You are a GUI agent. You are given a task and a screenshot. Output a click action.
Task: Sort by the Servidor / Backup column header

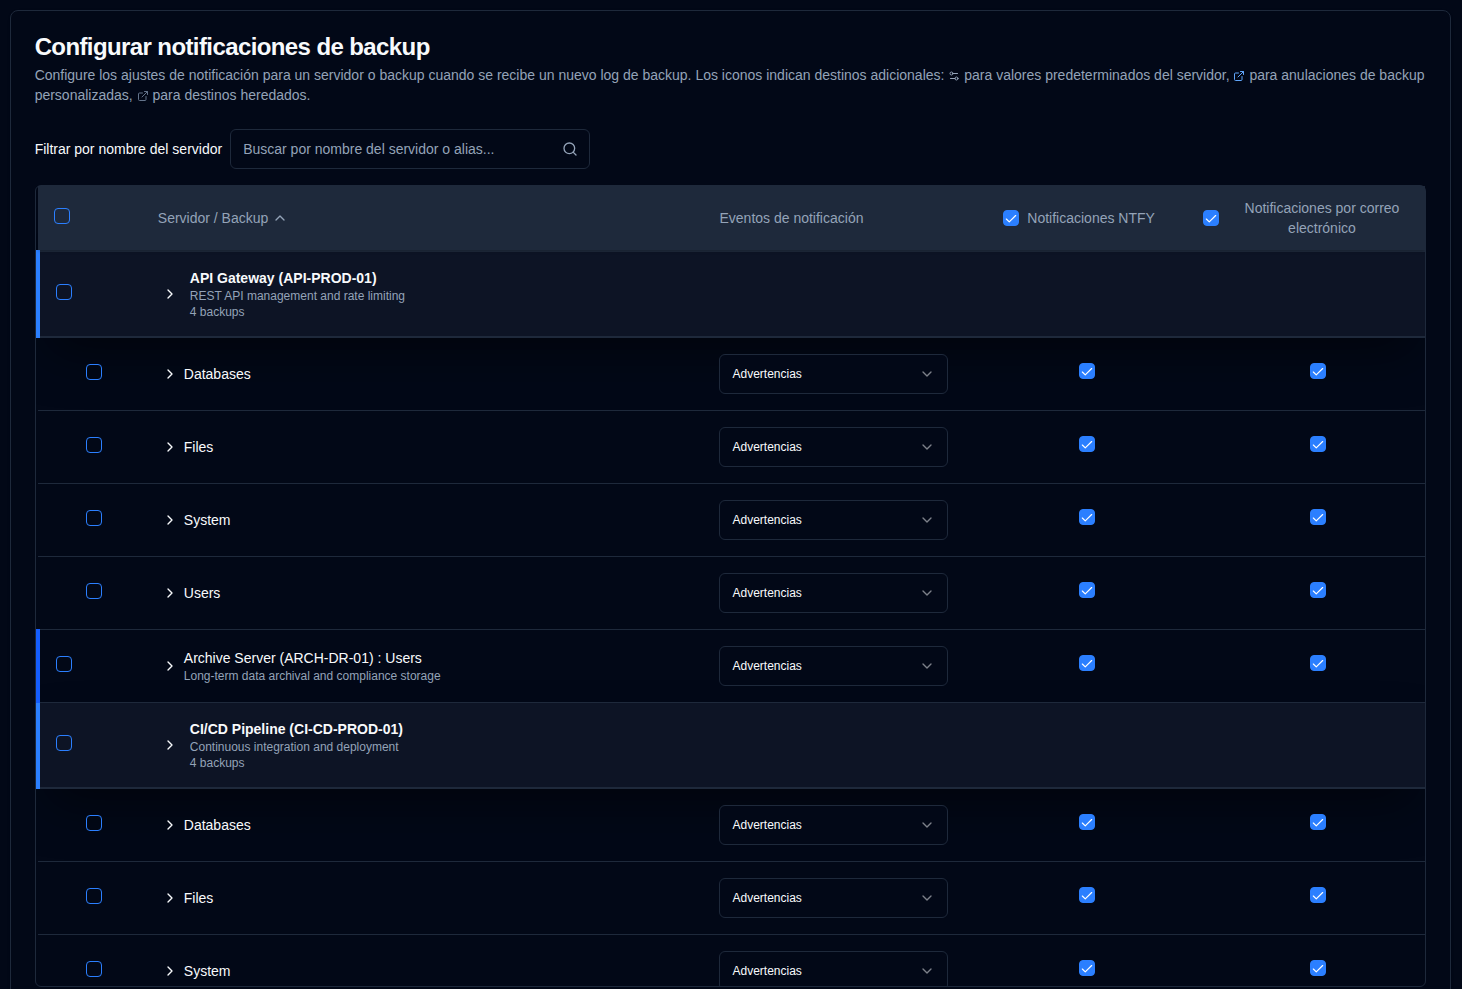pos(213,218)
